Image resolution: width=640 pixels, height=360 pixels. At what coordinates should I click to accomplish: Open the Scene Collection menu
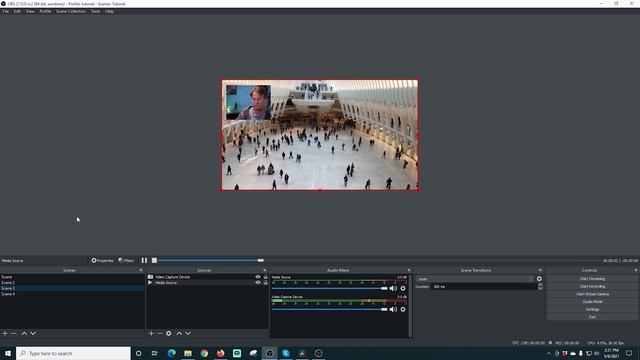[71, 11]
